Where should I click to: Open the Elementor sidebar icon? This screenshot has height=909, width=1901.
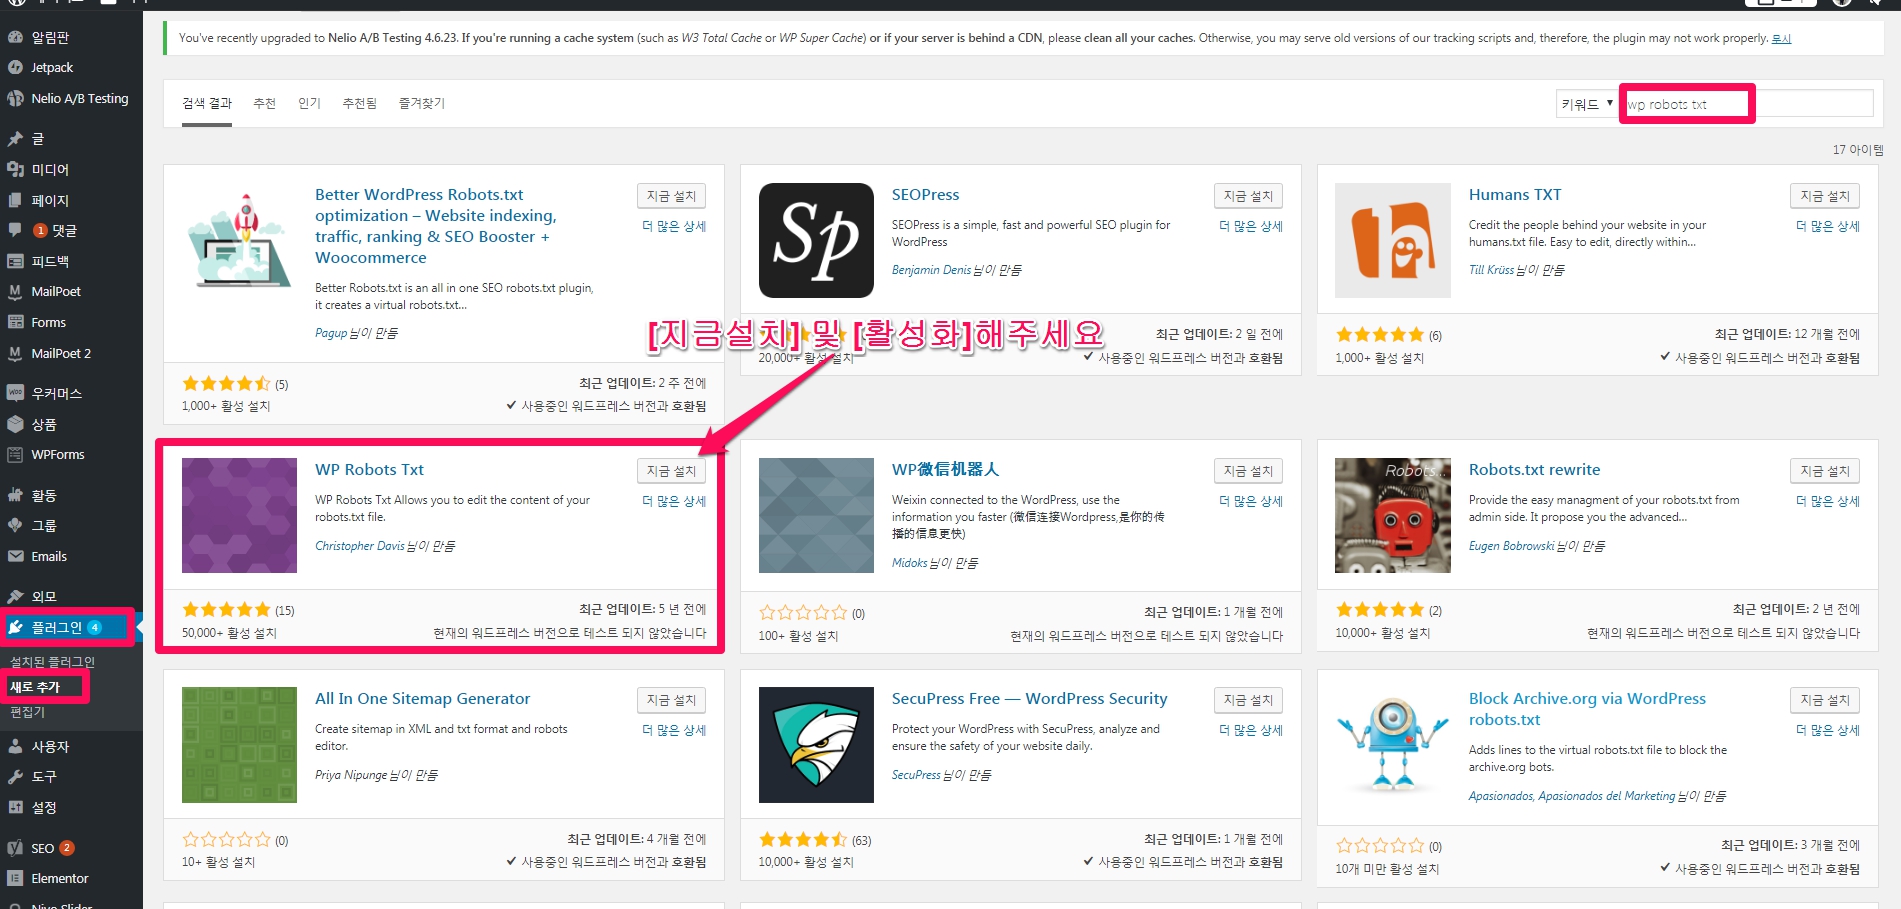(15, 879)
